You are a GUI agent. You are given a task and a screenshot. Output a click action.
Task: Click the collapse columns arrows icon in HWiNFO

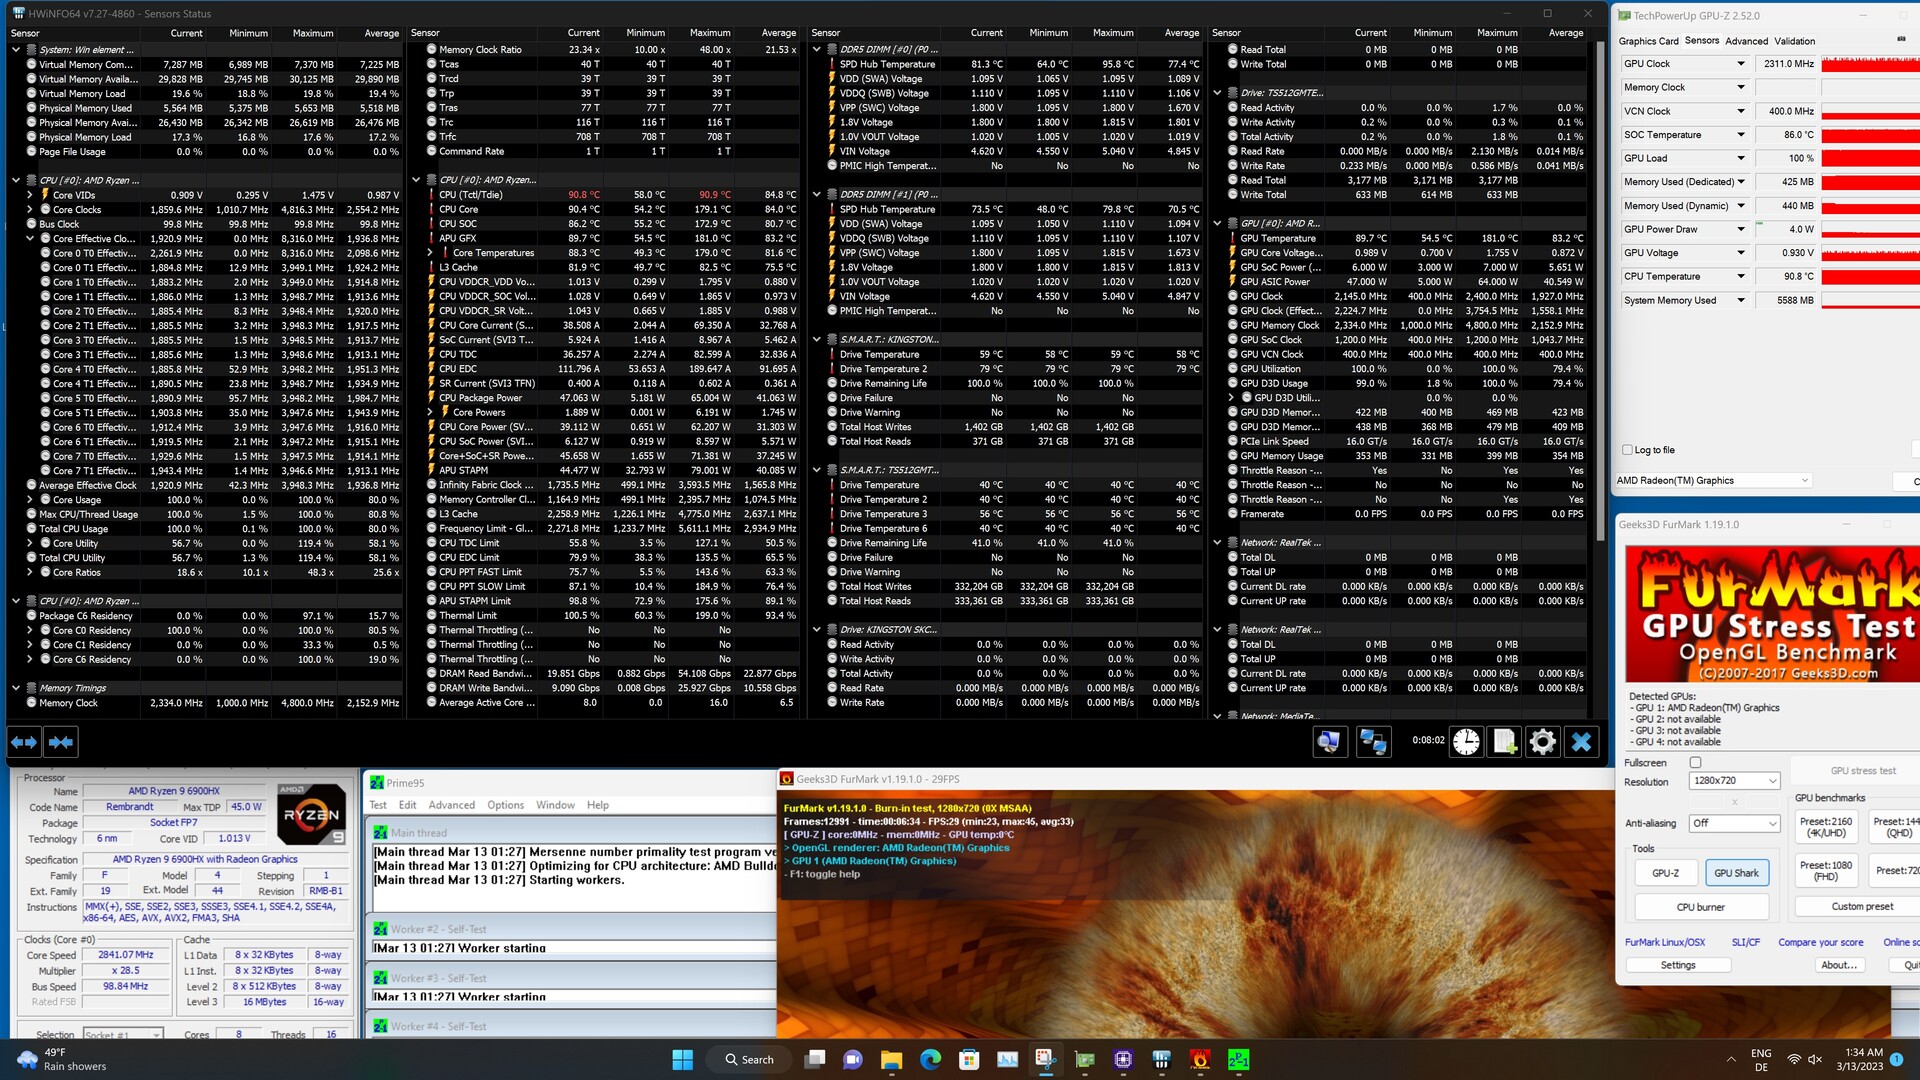(61, 742)
